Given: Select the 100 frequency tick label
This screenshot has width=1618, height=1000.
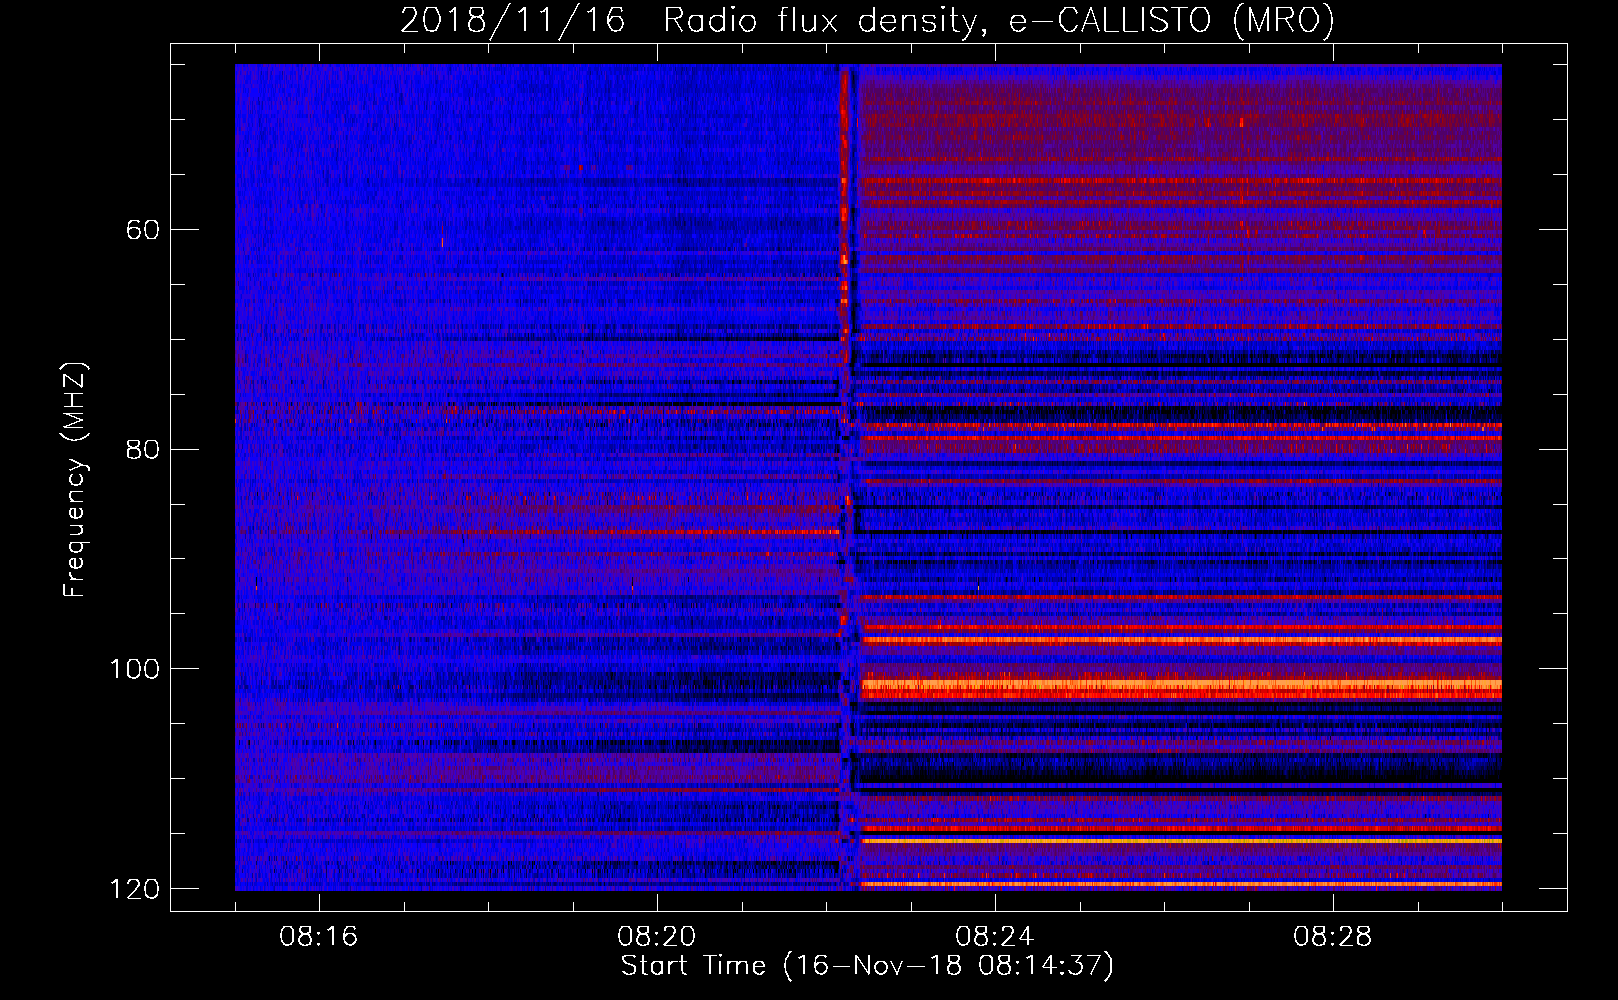Looking at the screenshot, I should pyautogui.click(x=134, y=669).
